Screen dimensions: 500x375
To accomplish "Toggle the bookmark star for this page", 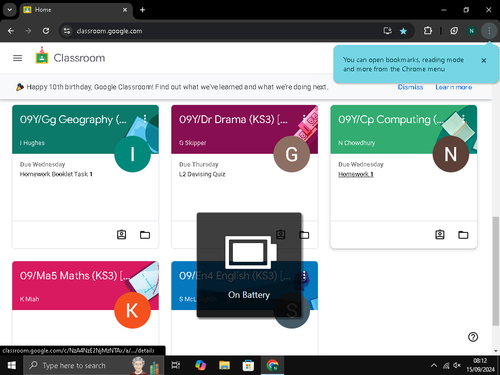I will (403, 31).
